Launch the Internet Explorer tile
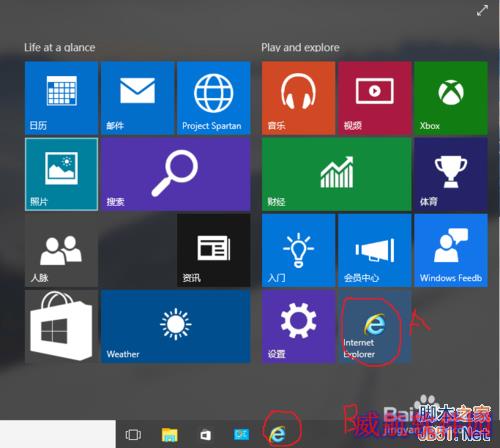 coord(375,326)
